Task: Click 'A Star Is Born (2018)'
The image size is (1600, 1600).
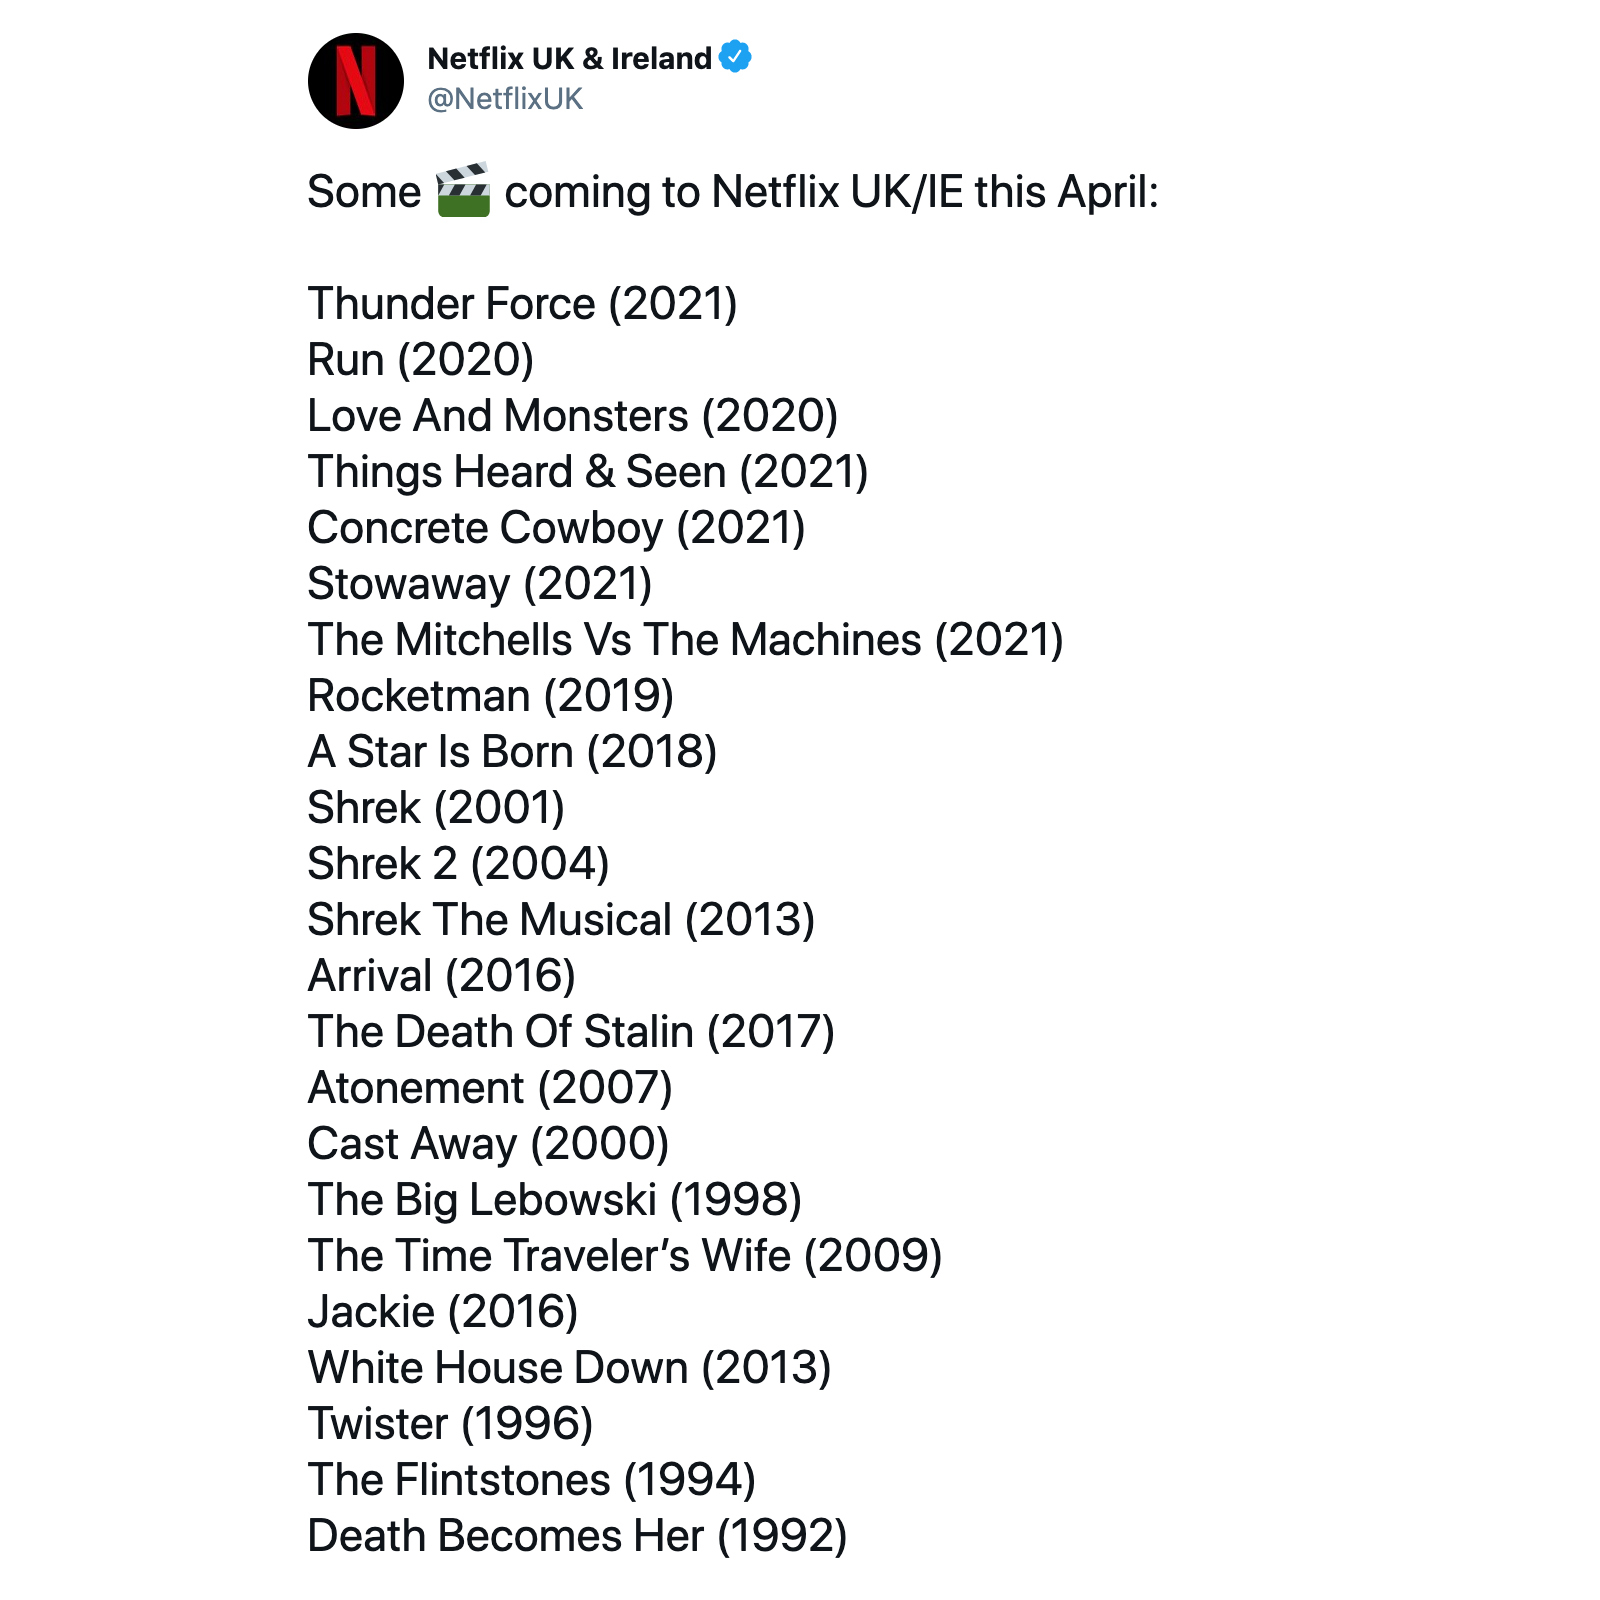Action: (x=513, y=752)
